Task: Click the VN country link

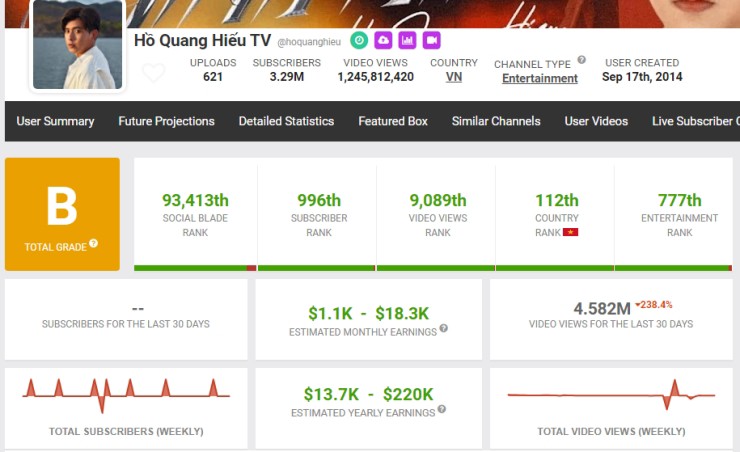Action: pyautogui.click(x=453, y=77)
